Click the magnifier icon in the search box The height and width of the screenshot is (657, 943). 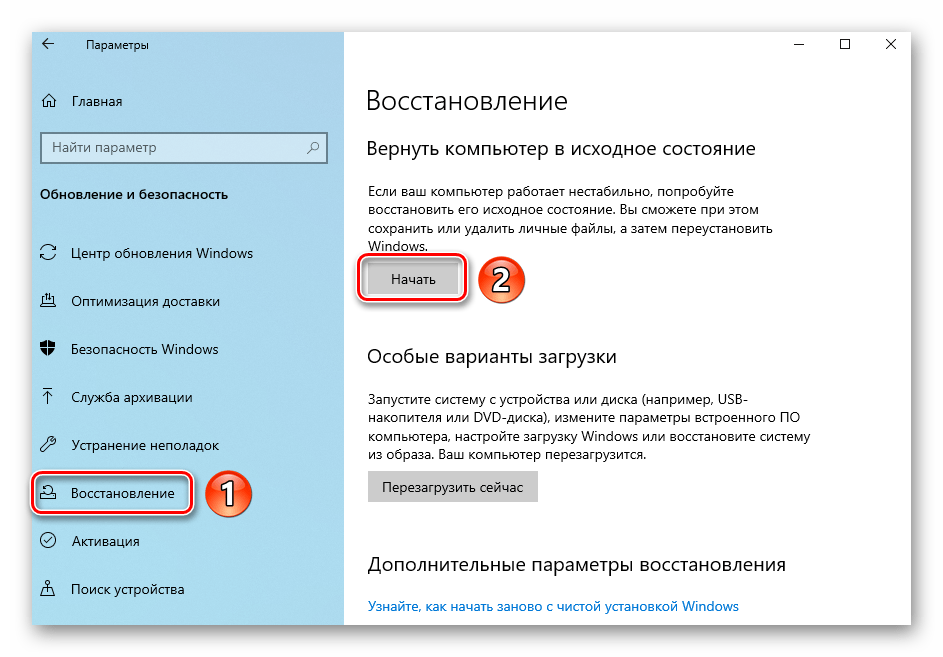(x=313, y=148)
